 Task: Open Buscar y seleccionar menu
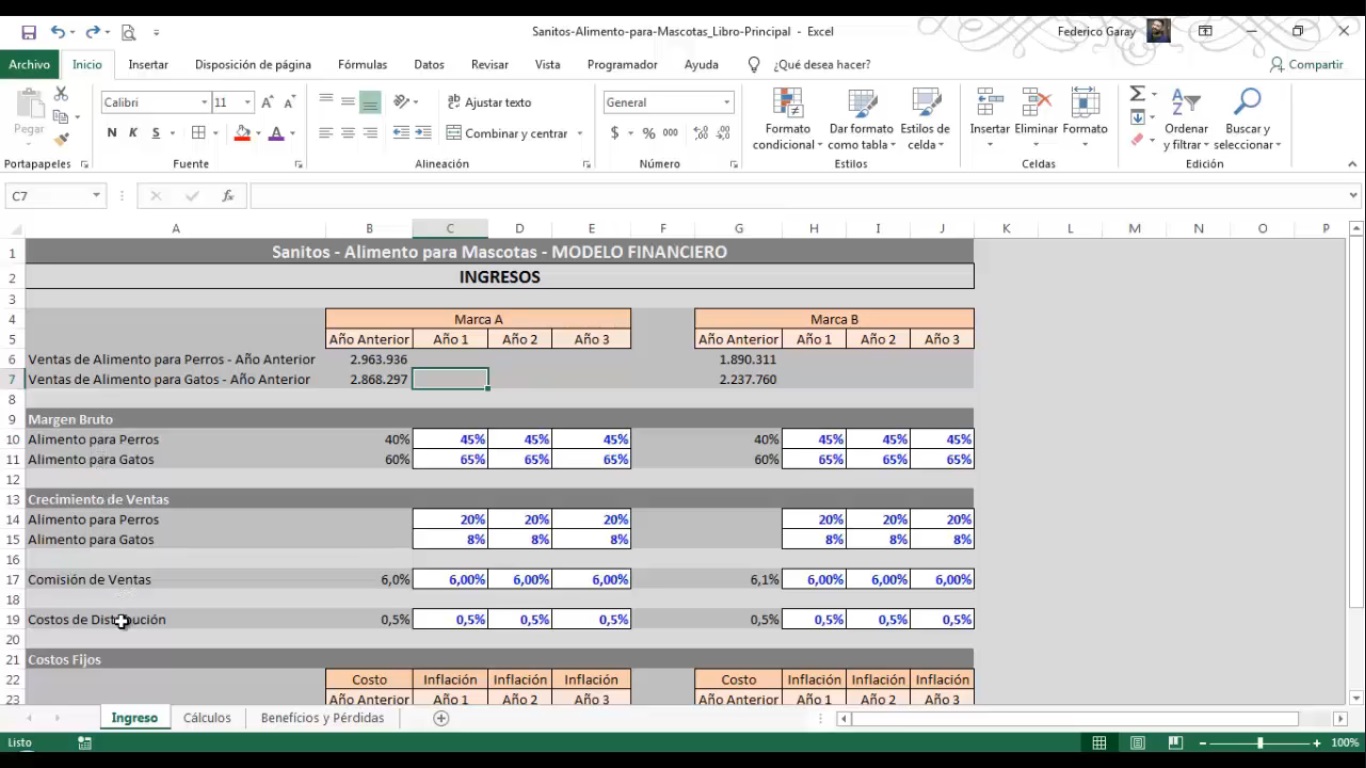[1247, 119]
